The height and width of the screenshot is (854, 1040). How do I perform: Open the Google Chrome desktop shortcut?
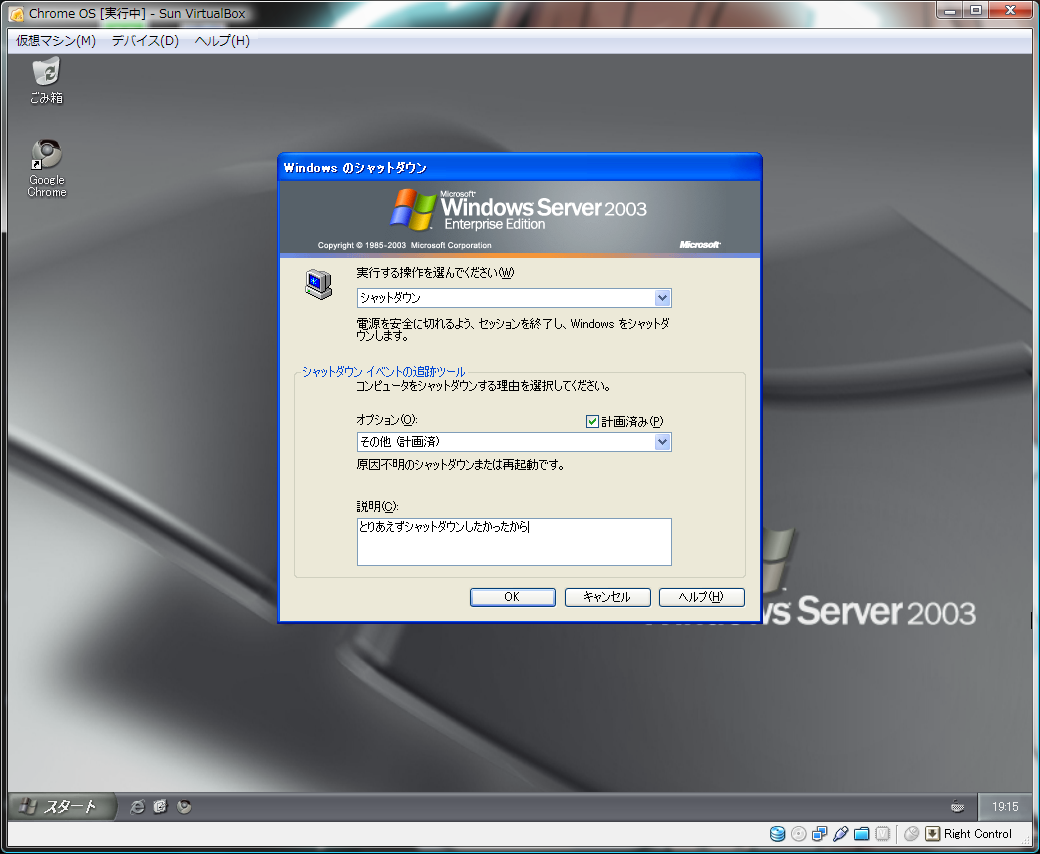tap(46, 168)
